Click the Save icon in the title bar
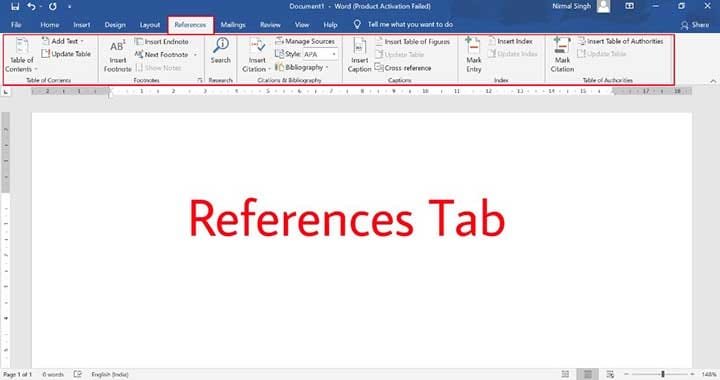The image size is (720, 380). (15, 6)
